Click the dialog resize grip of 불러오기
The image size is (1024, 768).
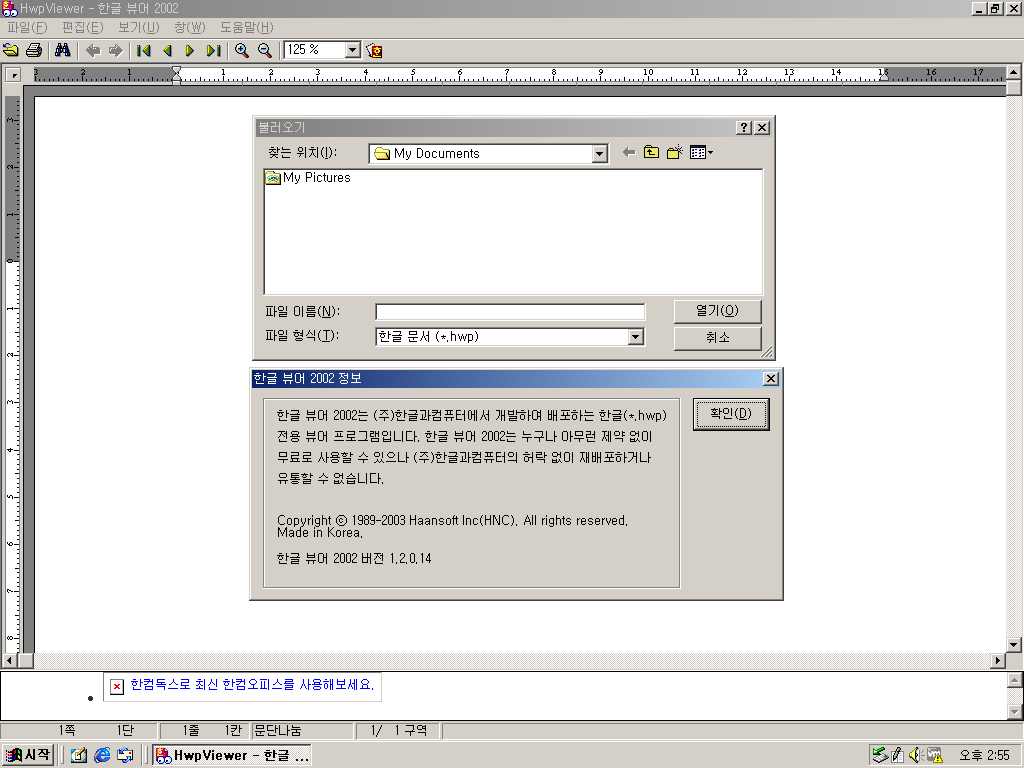pyautogui.click(x=767, y=352)
